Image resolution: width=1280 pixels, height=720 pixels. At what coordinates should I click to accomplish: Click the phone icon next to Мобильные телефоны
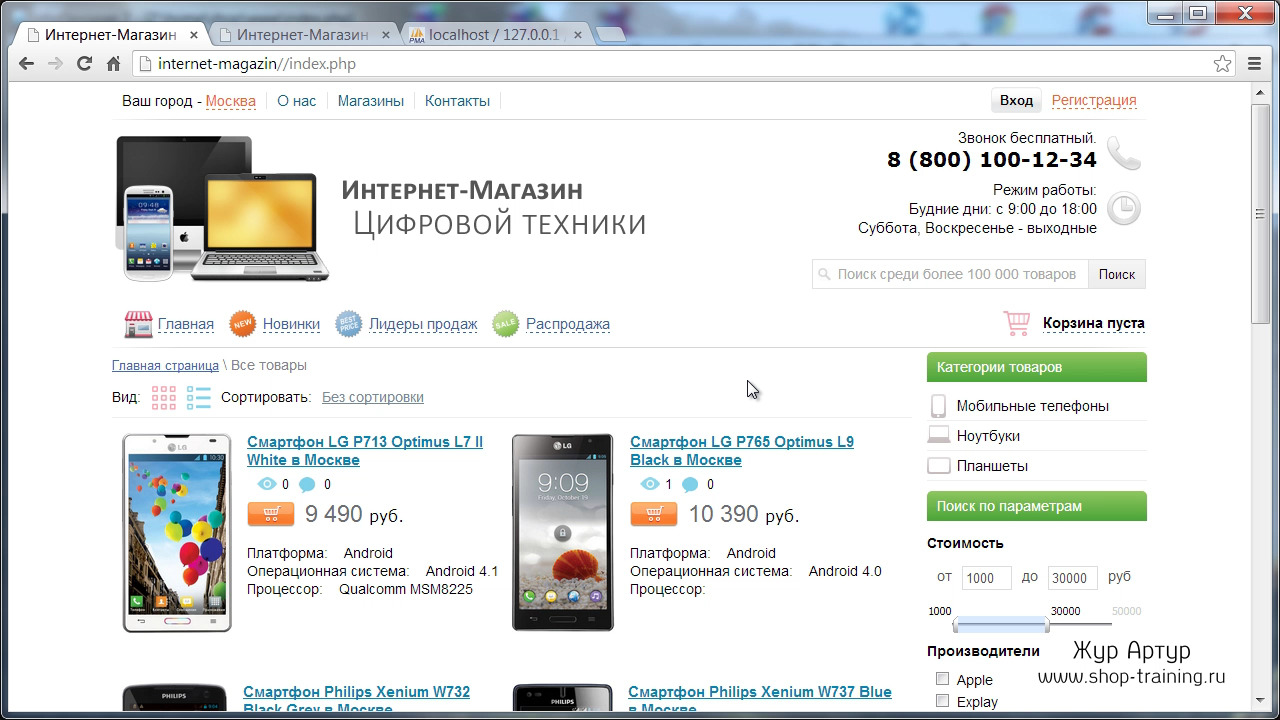coord(939,406)
